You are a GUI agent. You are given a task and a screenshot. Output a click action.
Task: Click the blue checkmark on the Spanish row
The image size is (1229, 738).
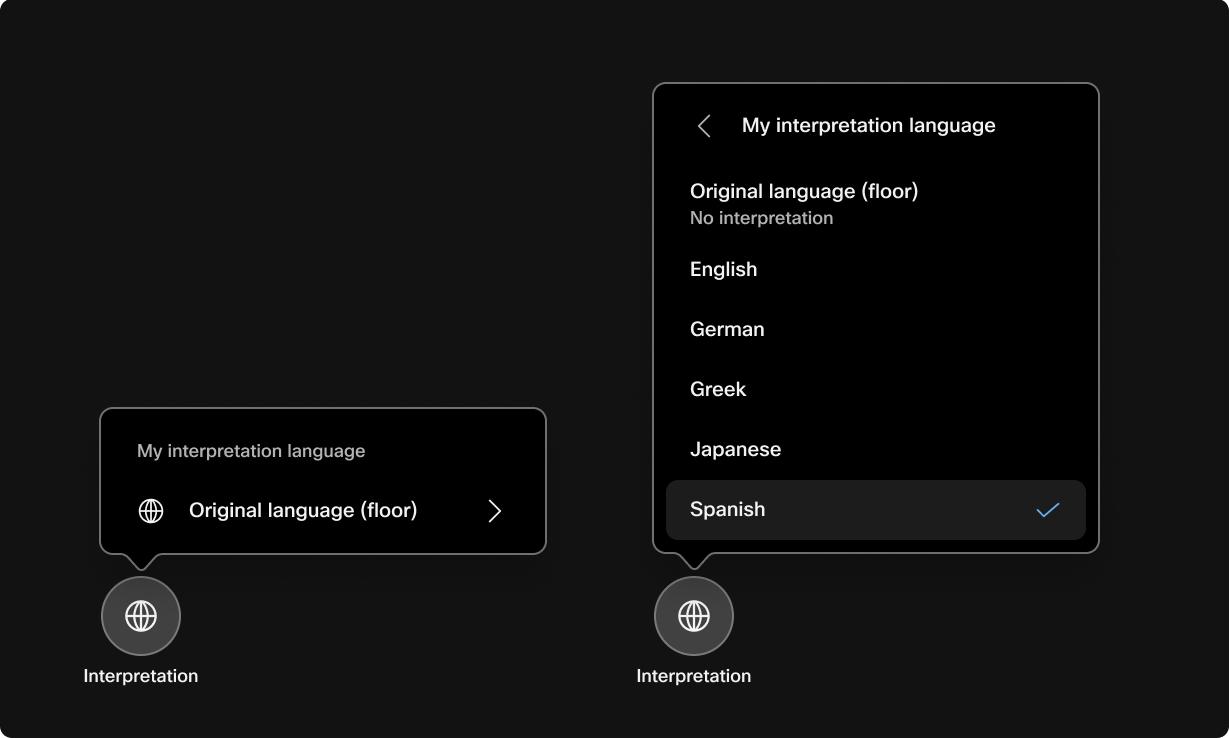[x=1047, y=510]
